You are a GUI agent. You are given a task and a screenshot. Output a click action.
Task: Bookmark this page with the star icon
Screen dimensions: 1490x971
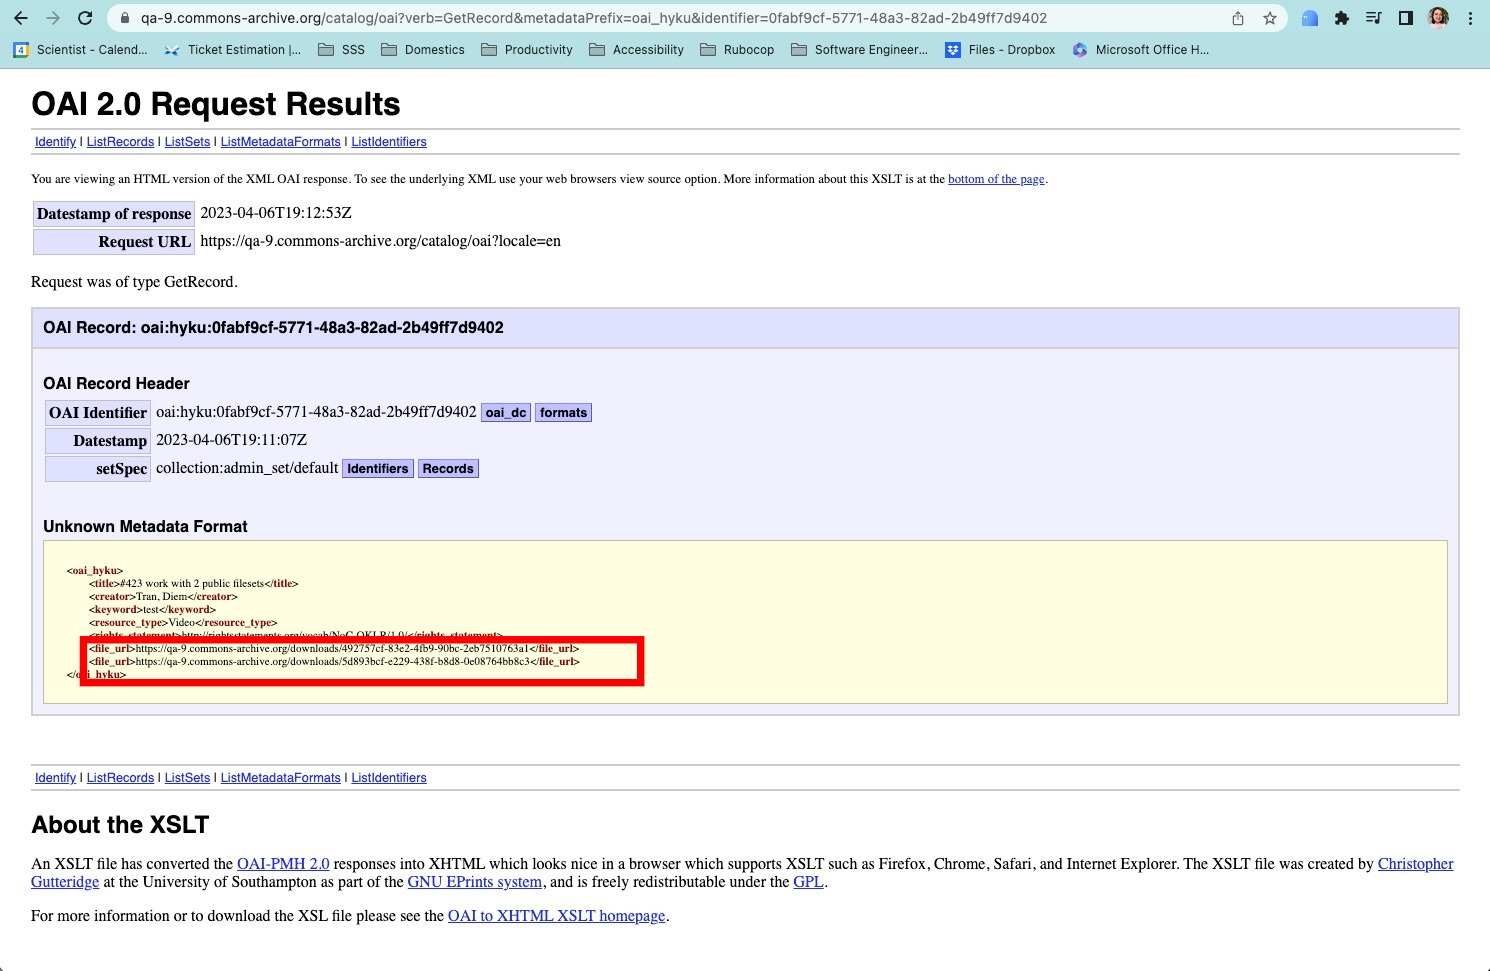pyautogui.click(x=1269, y=17)
